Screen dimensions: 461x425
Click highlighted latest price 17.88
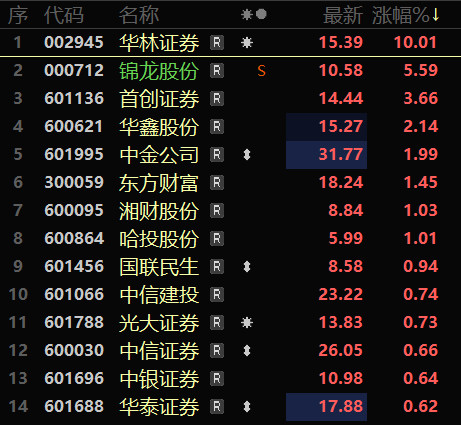(x=341, y=407)
